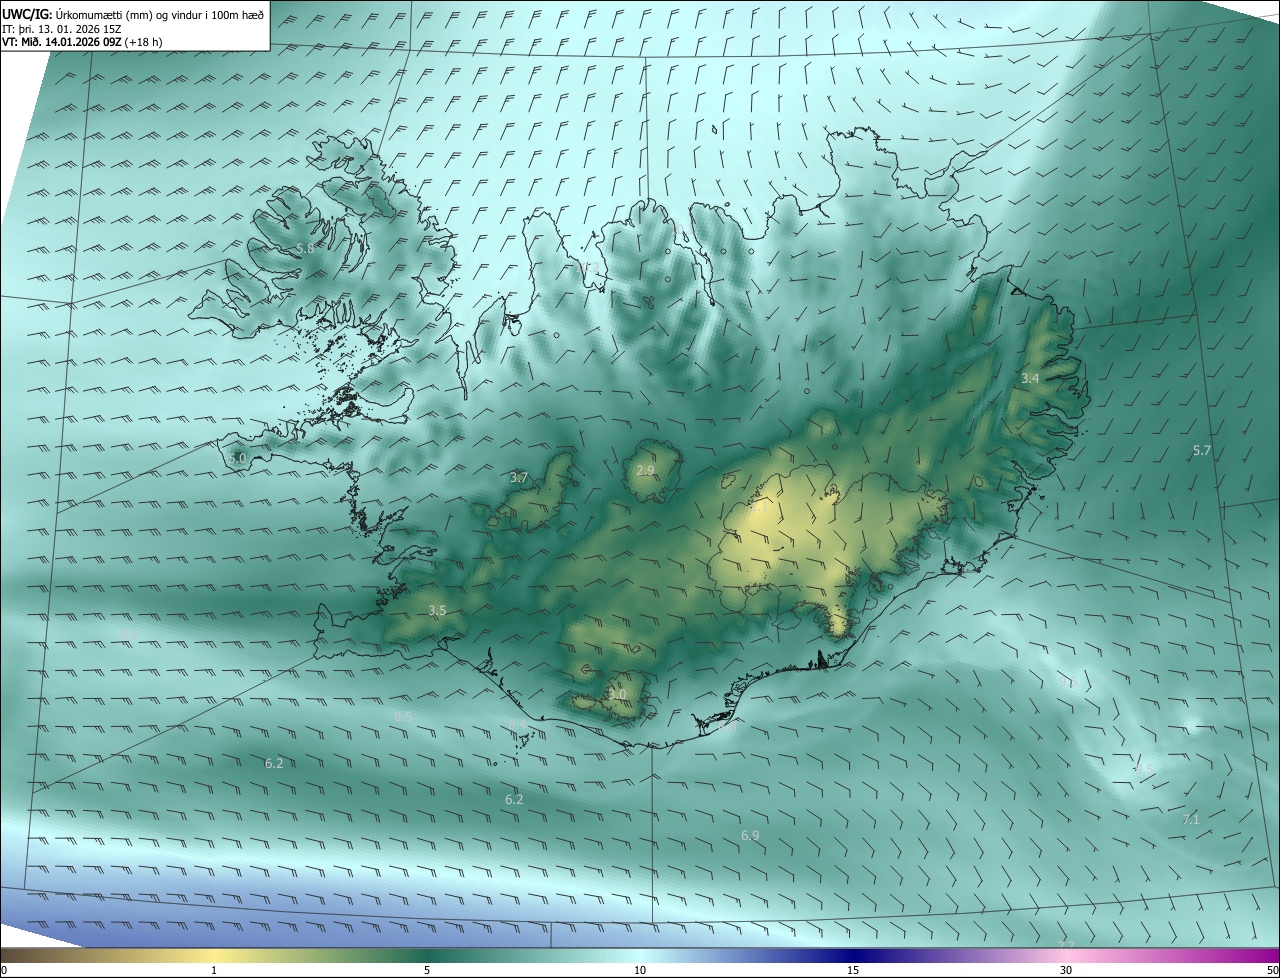Click the 5.0 value label on Snæfellsnes peninsula
This screenshot has width=1280, height=978.
click(237, 458)
